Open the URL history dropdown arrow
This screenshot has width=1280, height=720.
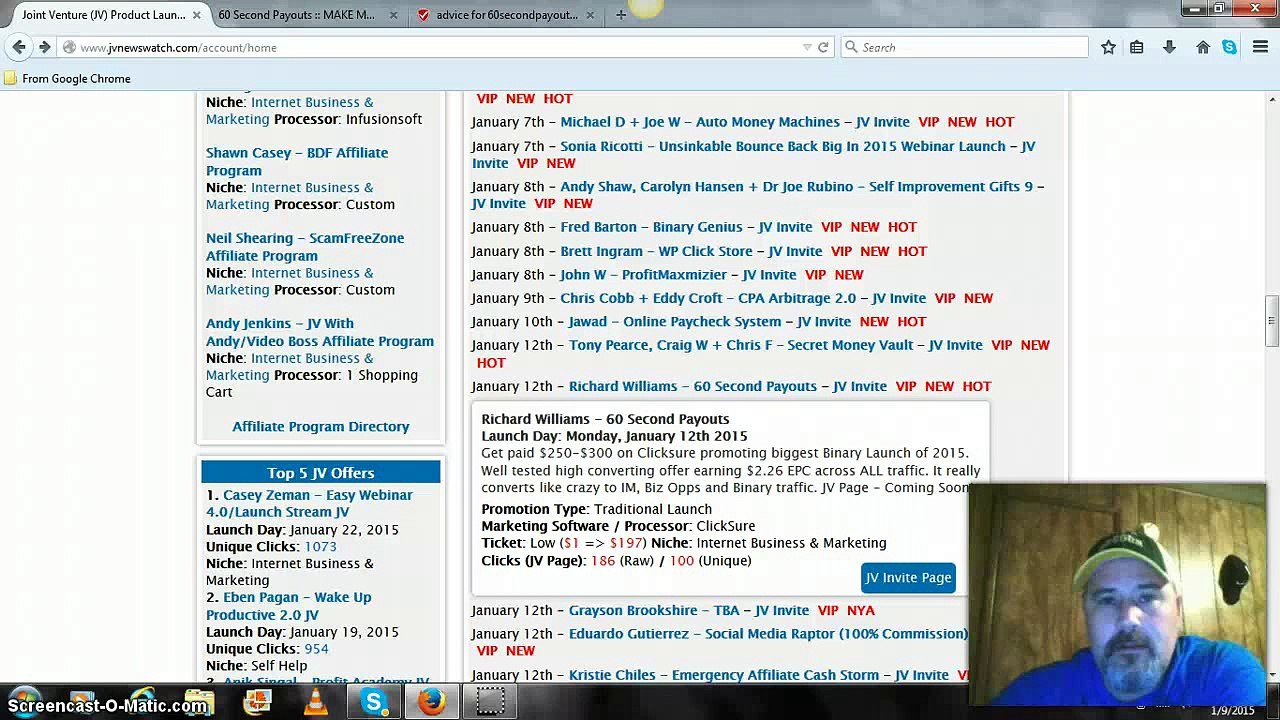(807, 47)
